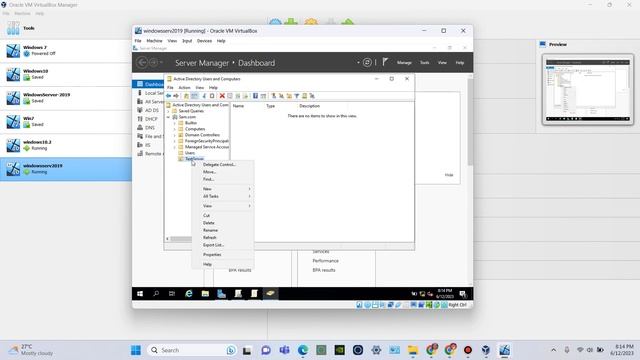
Task: Click the show hidden icons chevron
Action: 553,350
